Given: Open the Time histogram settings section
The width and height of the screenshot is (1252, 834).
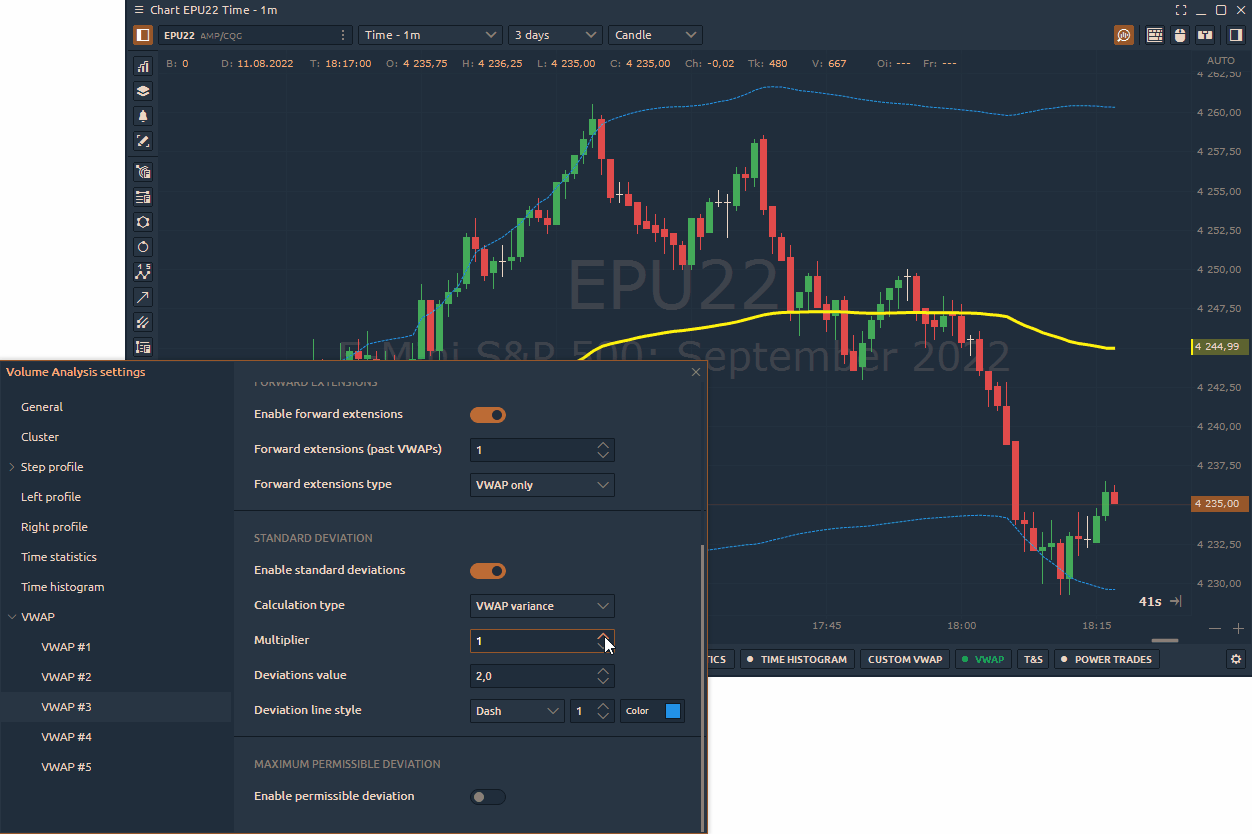Looking at the screenshot, I should click(x=62, y=587).
